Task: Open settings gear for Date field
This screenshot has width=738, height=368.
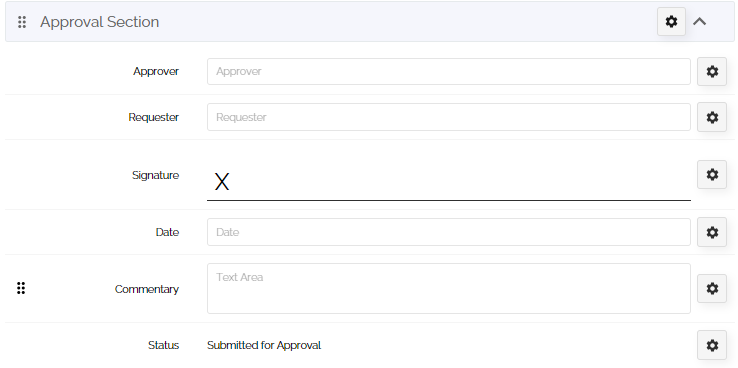Action: point(712,232)
